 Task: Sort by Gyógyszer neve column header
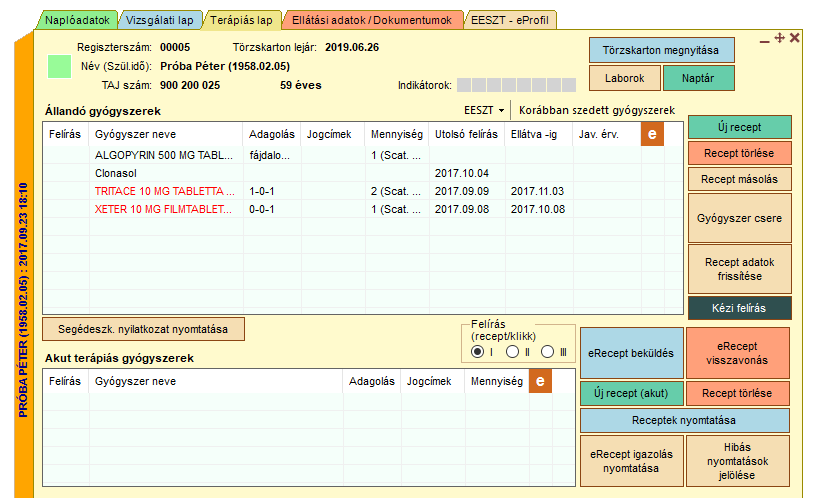pyautogui.click(x=134, y=133)
